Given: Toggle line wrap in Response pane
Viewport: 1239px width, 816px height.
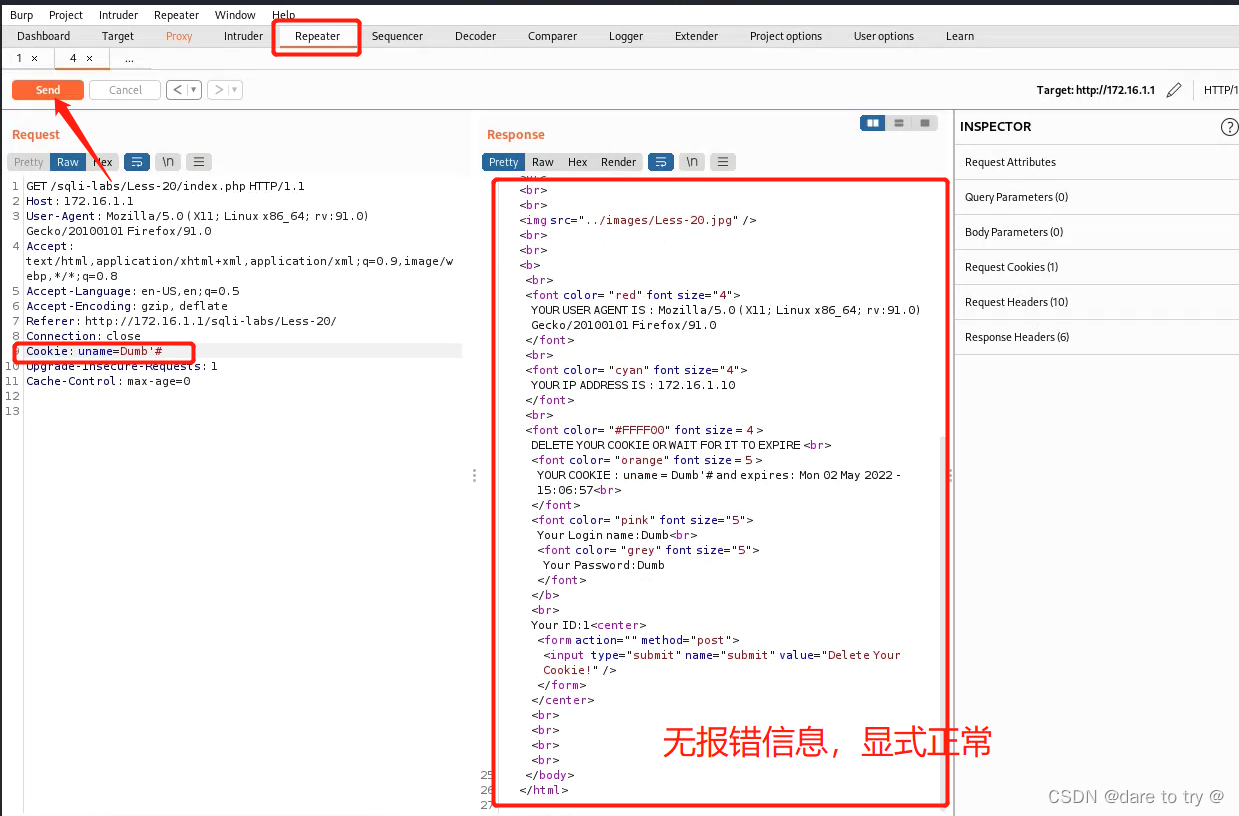Looking at the screenshot, I should [661, 162].
